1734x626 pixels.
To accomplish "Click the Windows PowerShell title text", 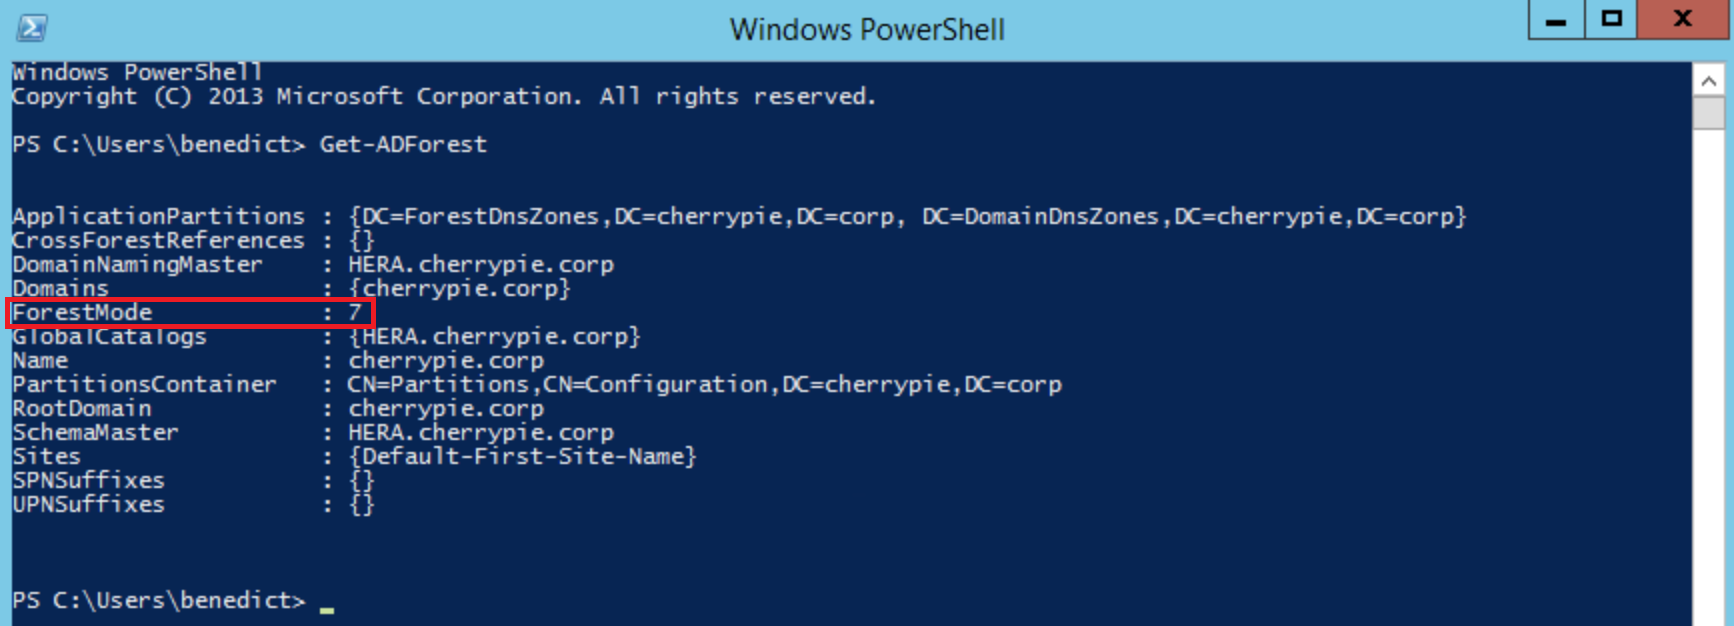I will 866,29.
